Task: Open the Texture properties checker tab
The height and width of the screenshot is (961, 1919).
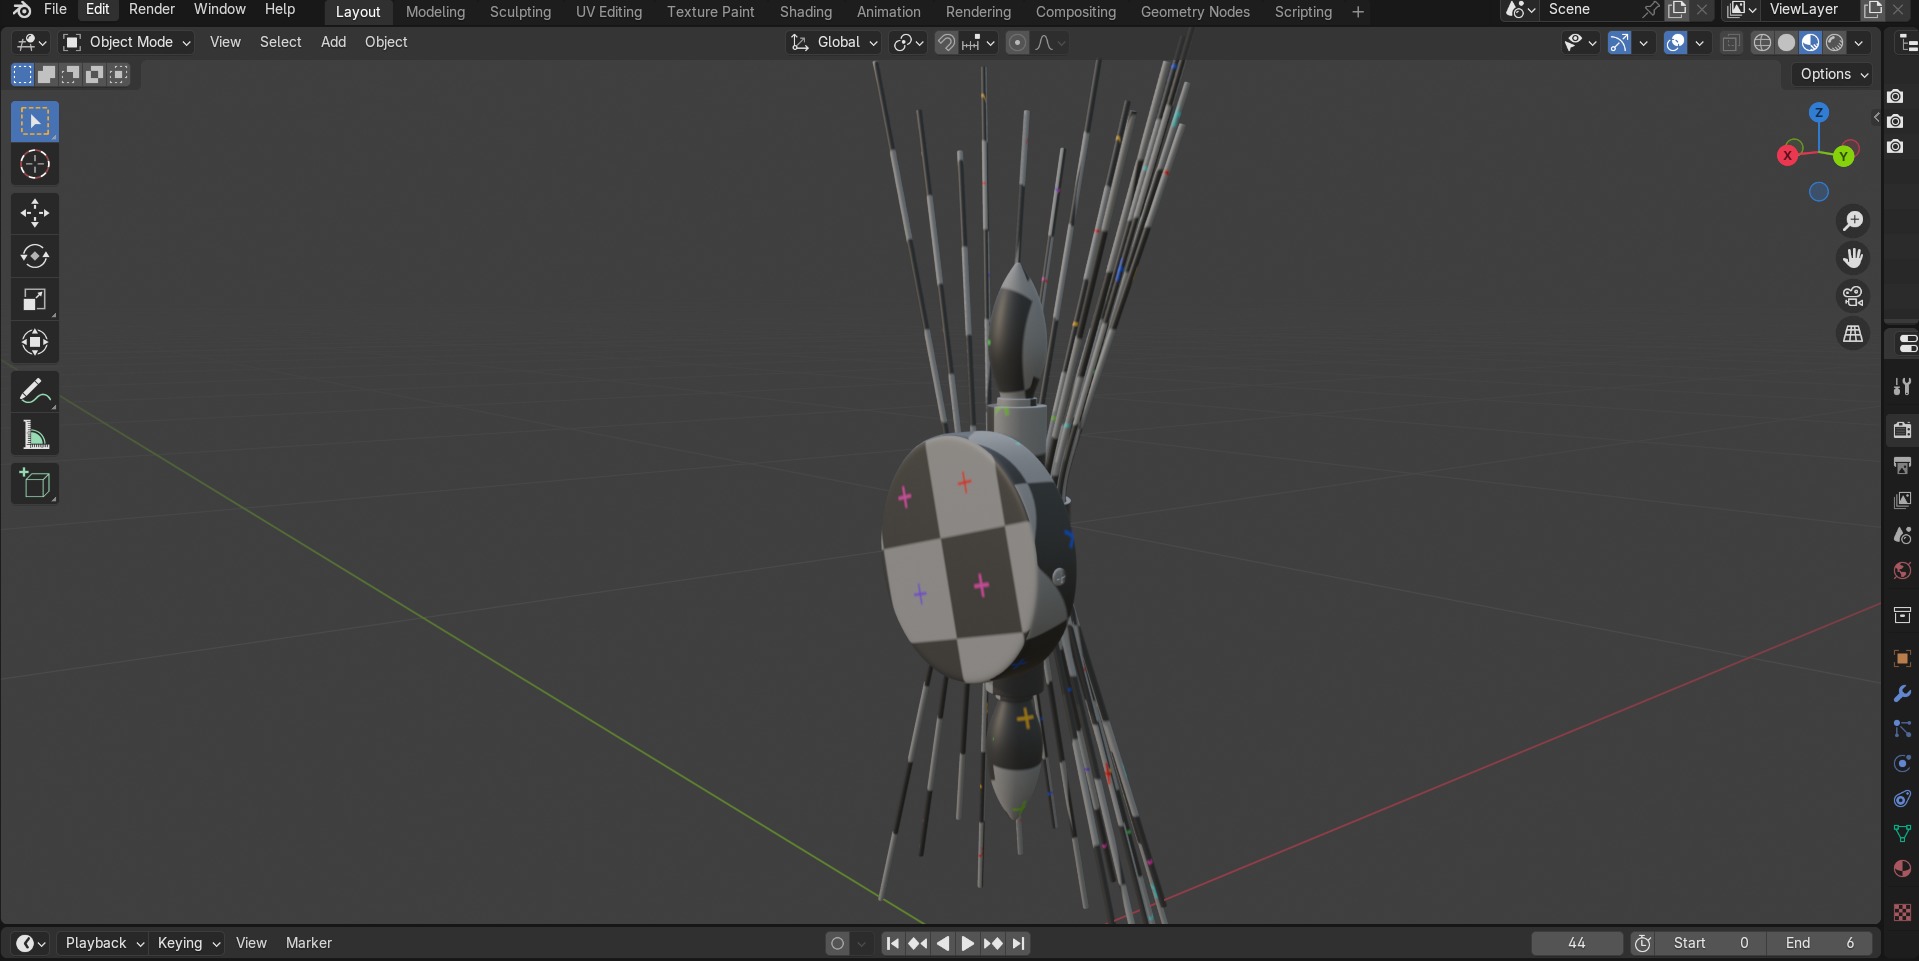Action: point(1902,912)
